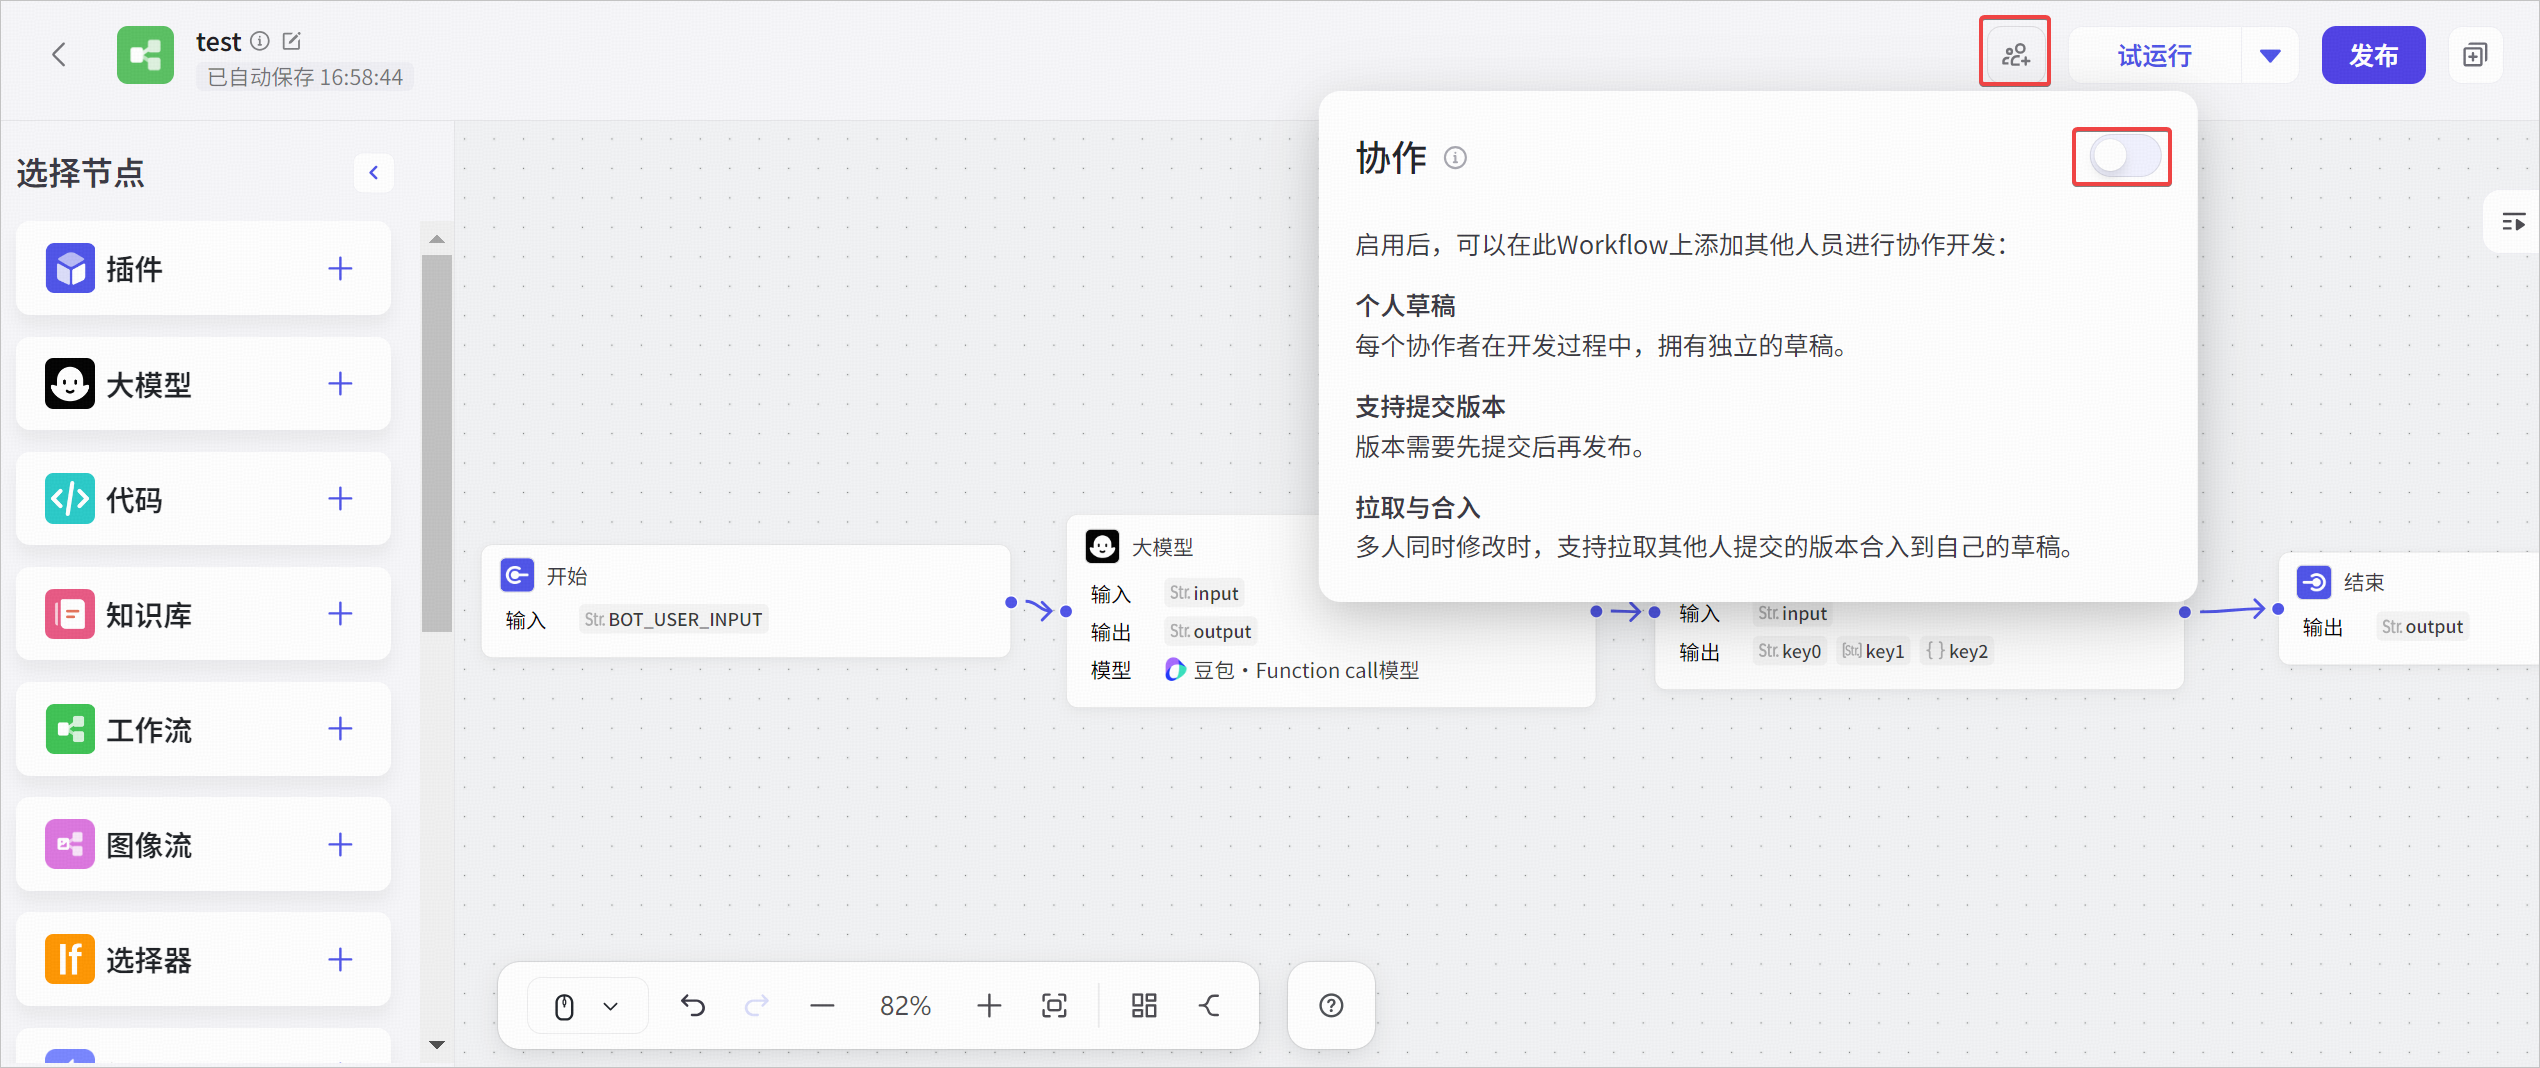The height and width of the screenshot is (1068, 2540).
Task: Click the BOT_USER_INPUT variable tag
Action: [673, 619]
